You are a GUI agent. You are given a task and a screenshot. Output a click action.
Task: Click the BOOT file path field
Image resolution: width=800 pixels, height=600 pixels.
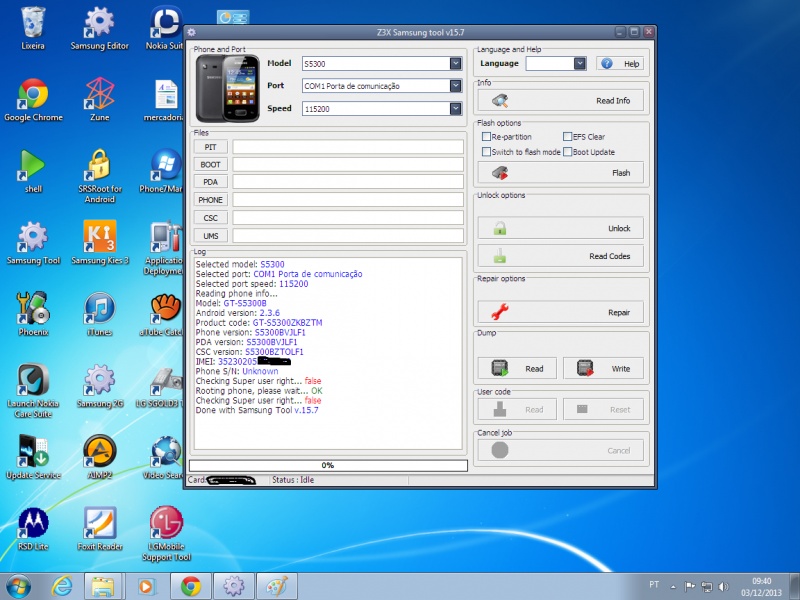[x=348, y=164]
